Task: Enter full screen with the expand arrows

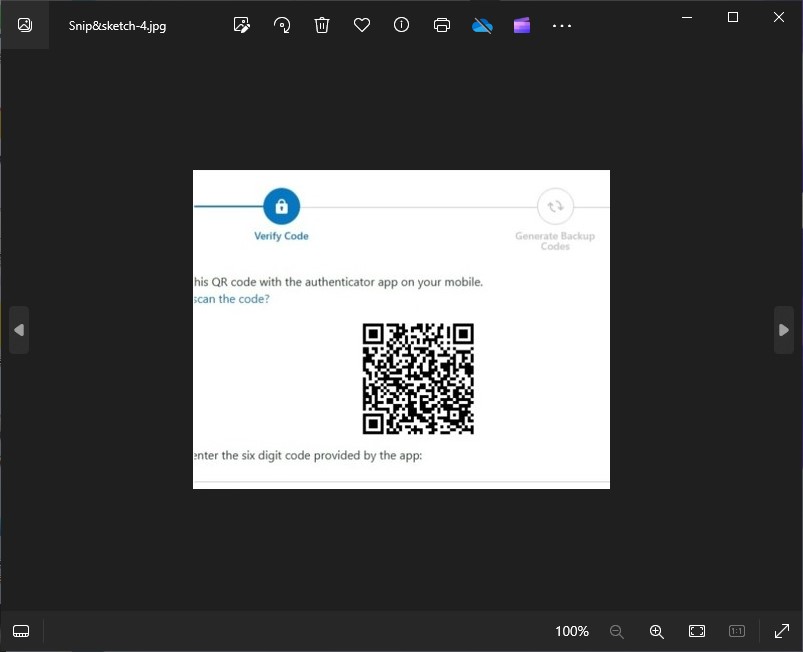Action: click(x=781, y=631)
